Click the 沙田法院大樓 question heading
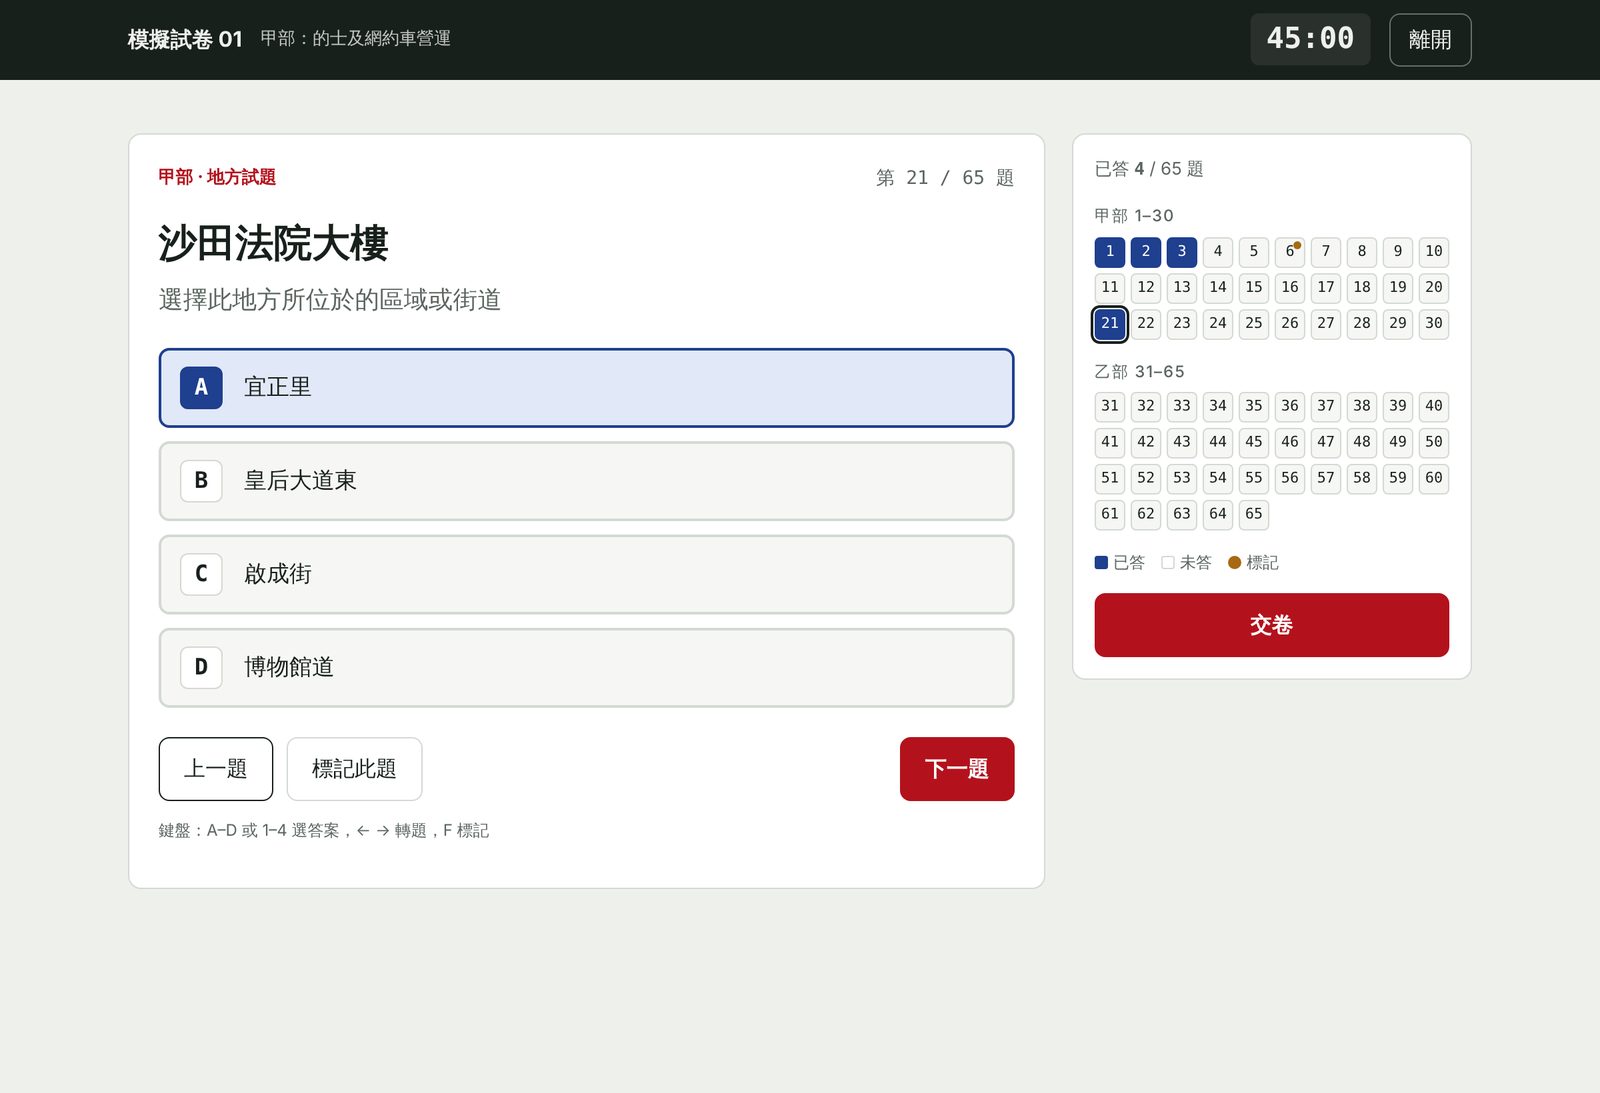 click(x=273, y=243)
